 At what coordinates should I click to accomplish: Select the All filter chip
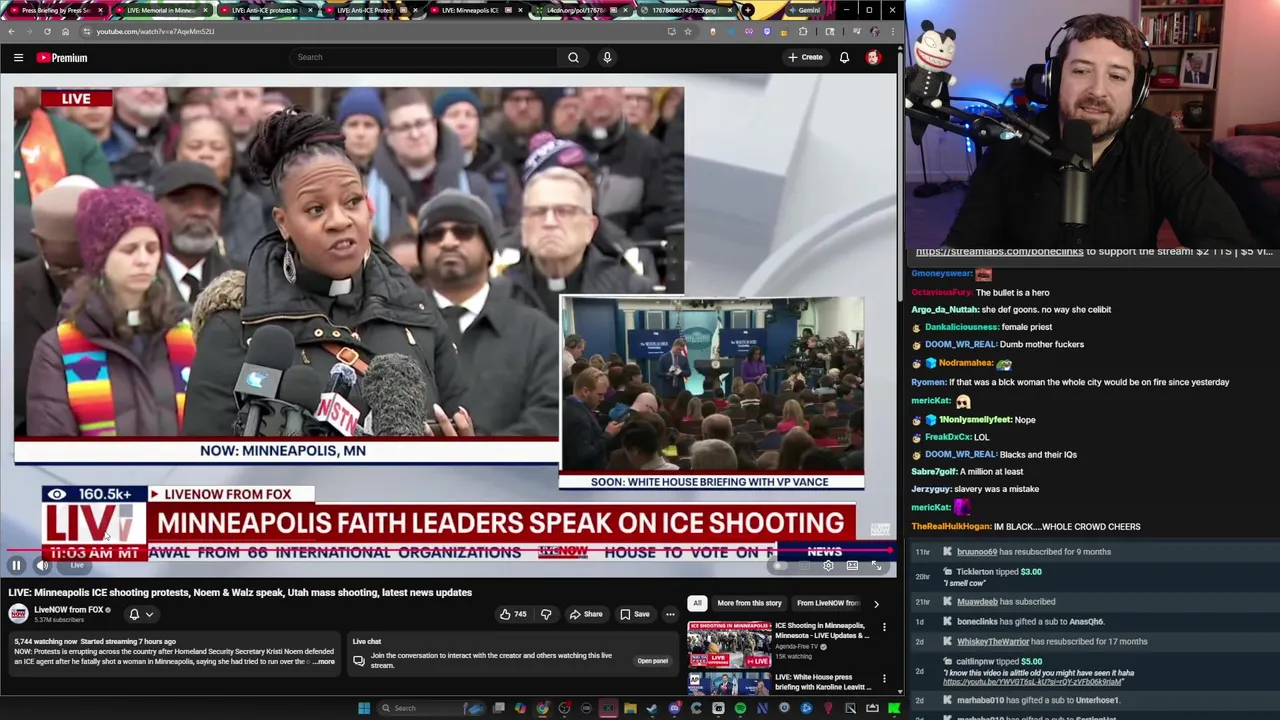[697, 603]
